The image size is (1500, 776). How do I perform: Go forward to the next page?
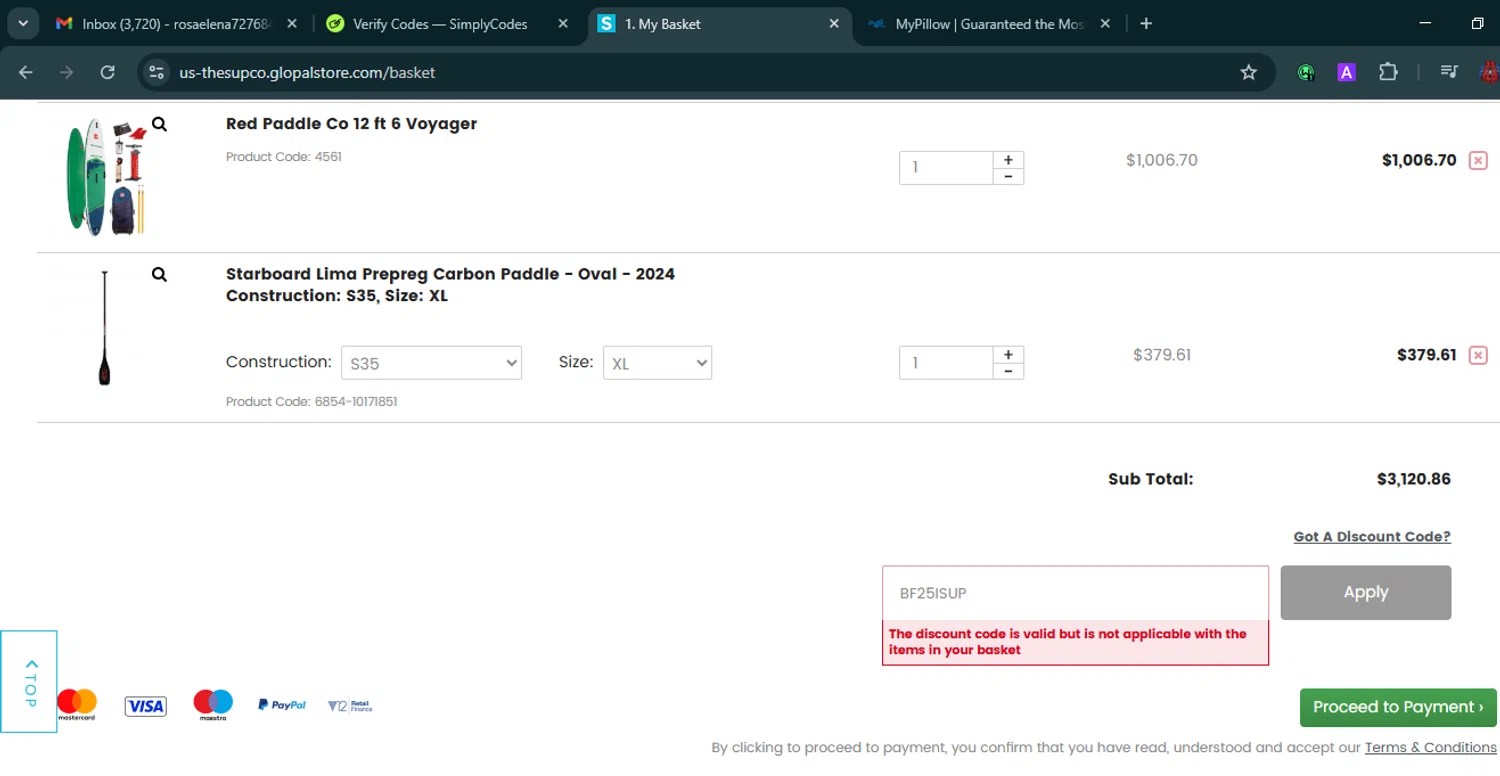[66, 72]
